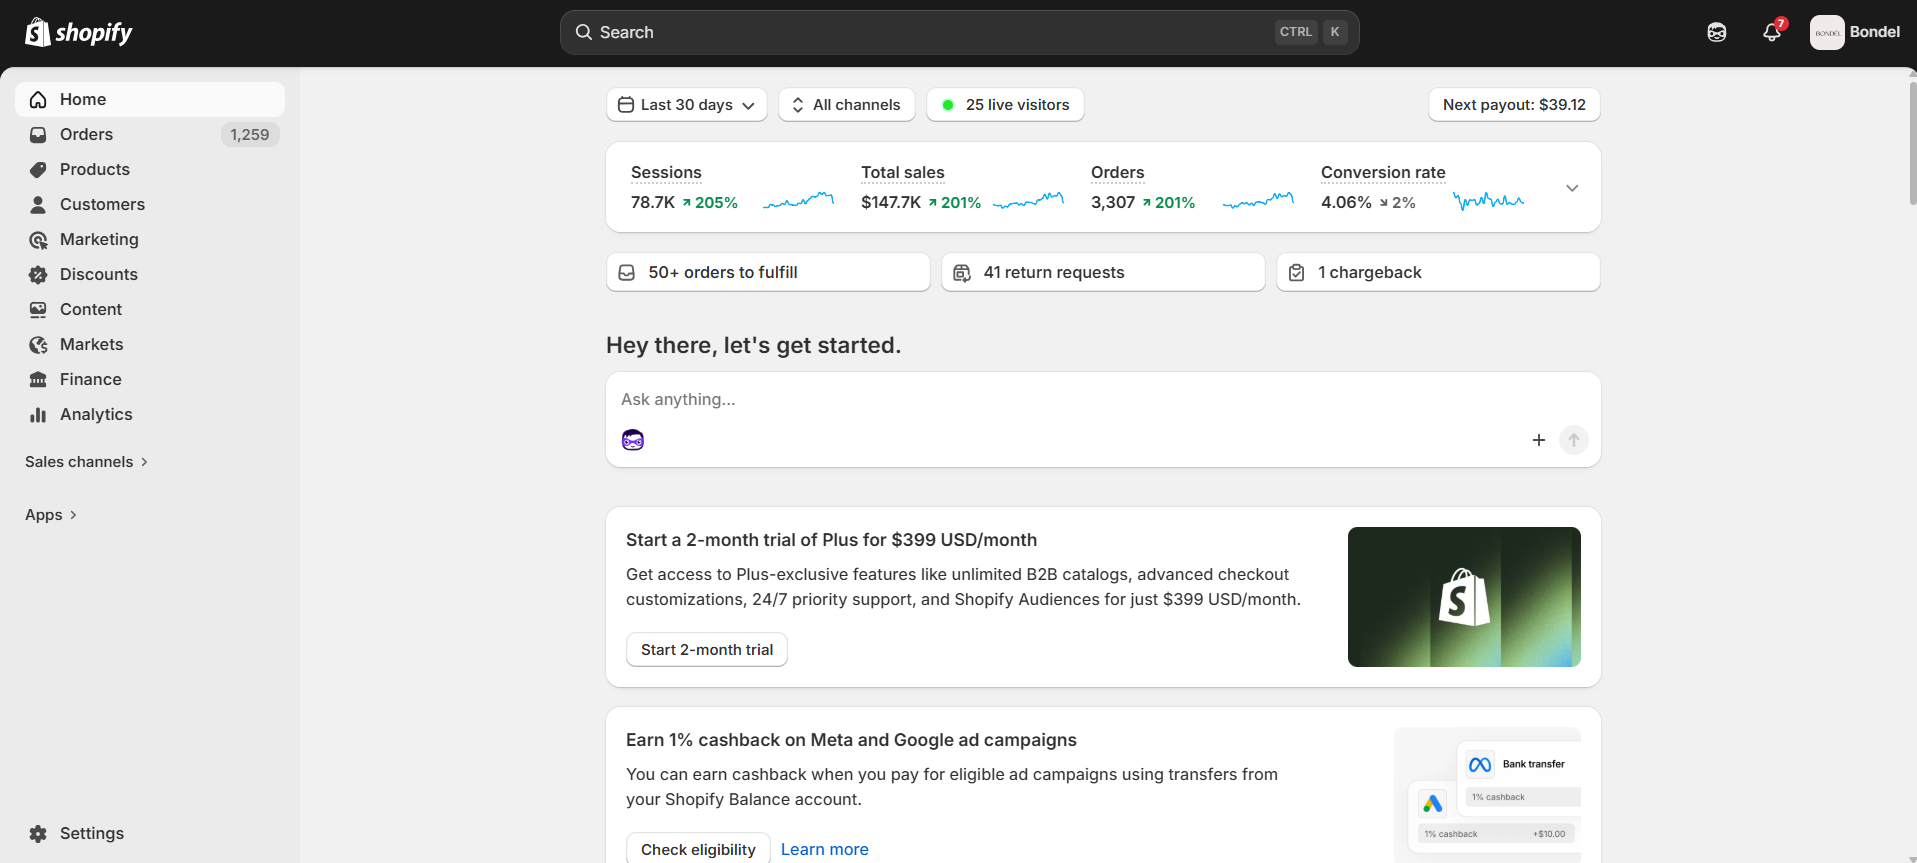Expand the metrics card chevron
This screenshot has width=1917, height=863.
(x=1572, y=188)
